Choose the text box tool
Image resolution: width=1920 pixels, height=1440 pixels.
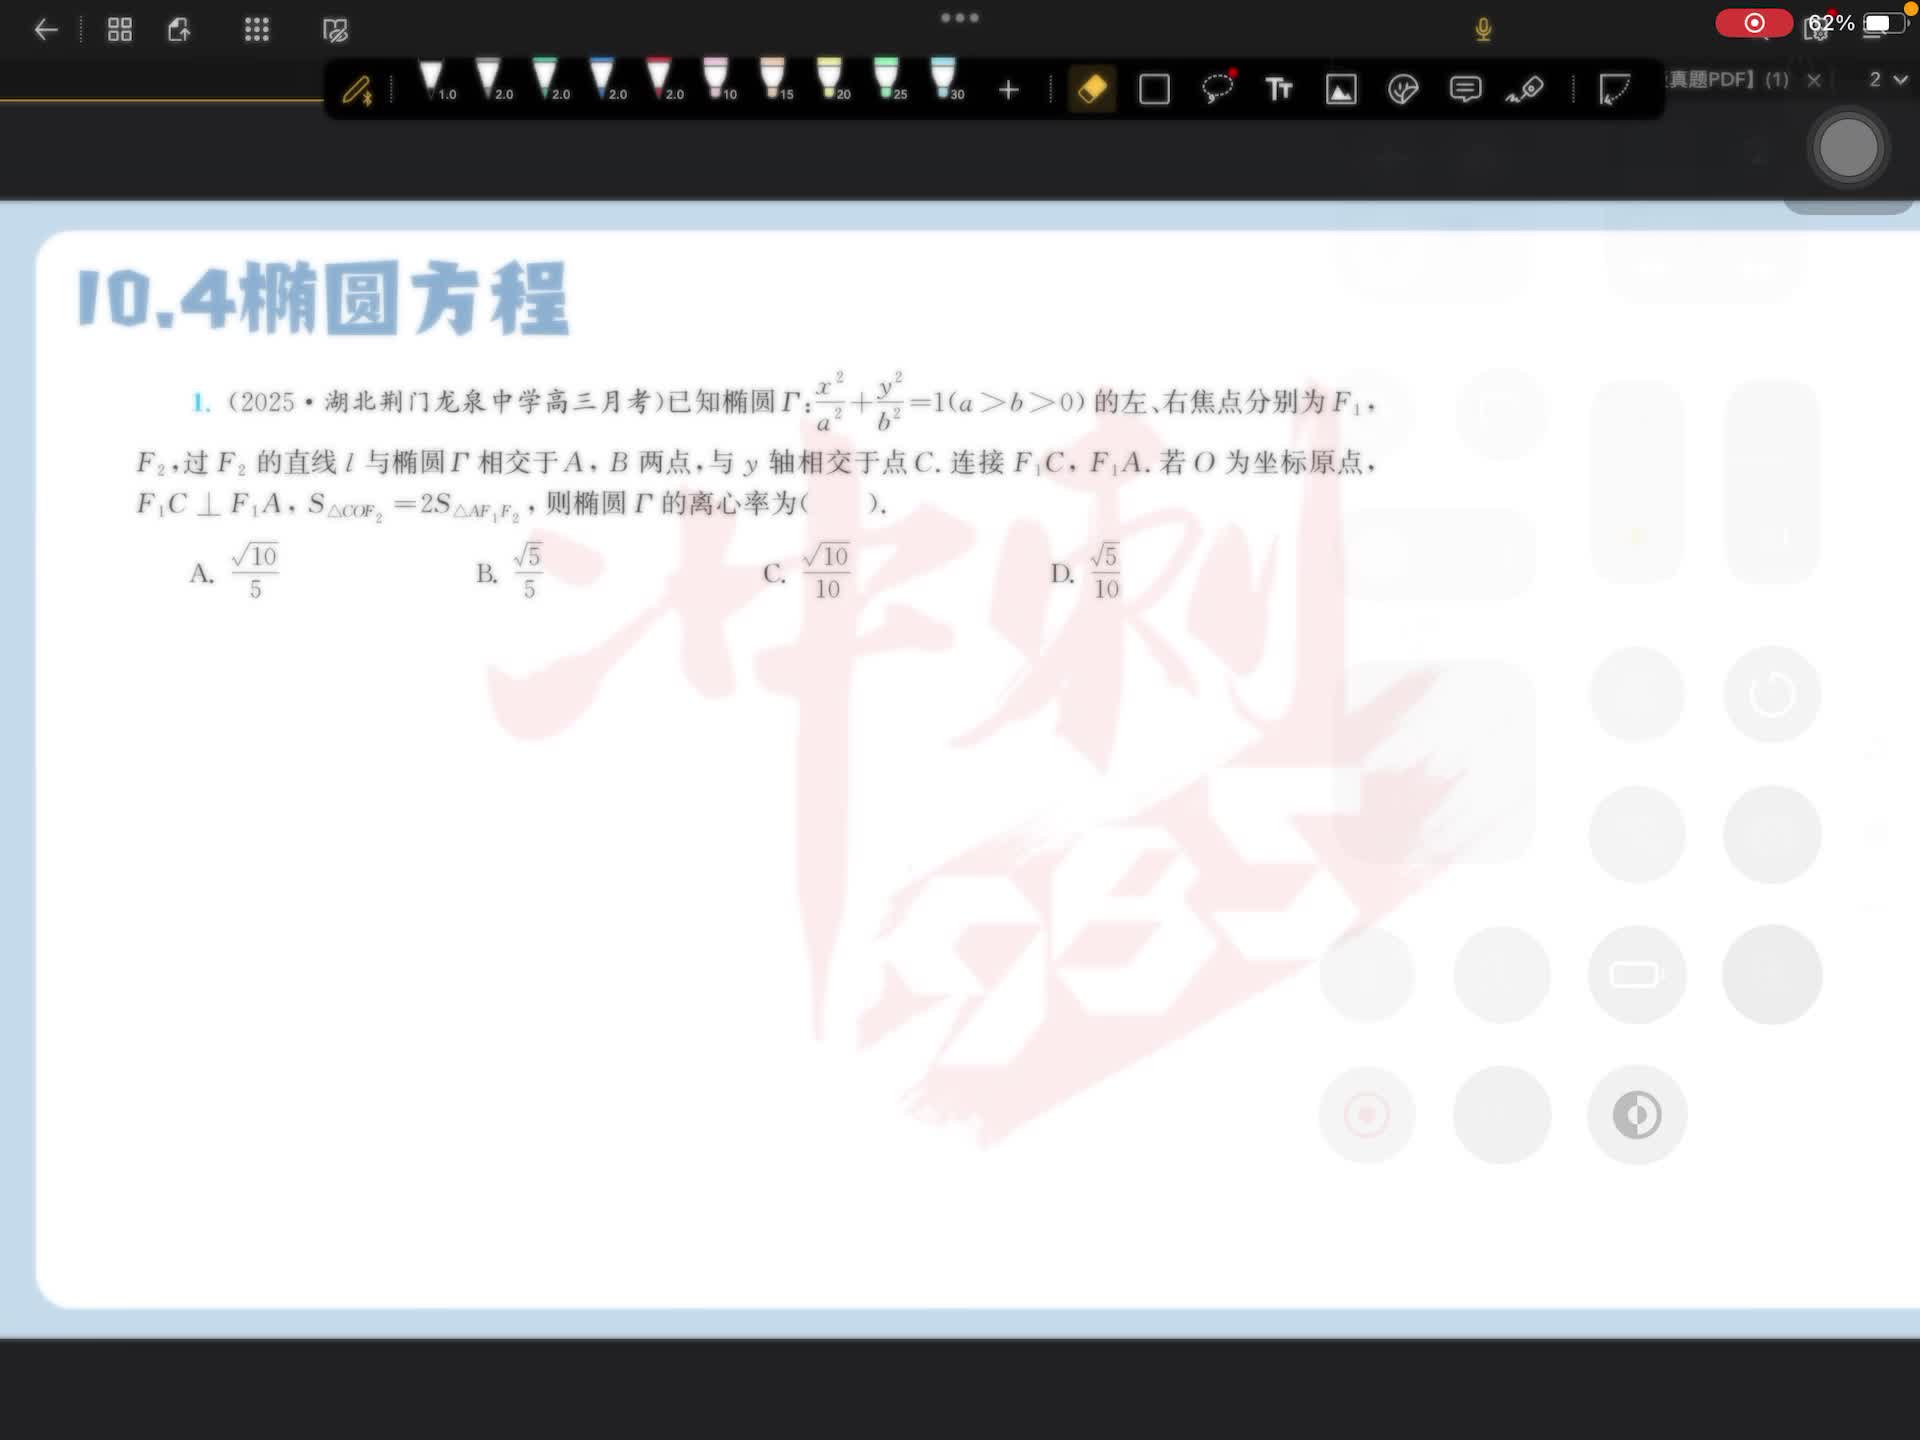coord(1279,89)
